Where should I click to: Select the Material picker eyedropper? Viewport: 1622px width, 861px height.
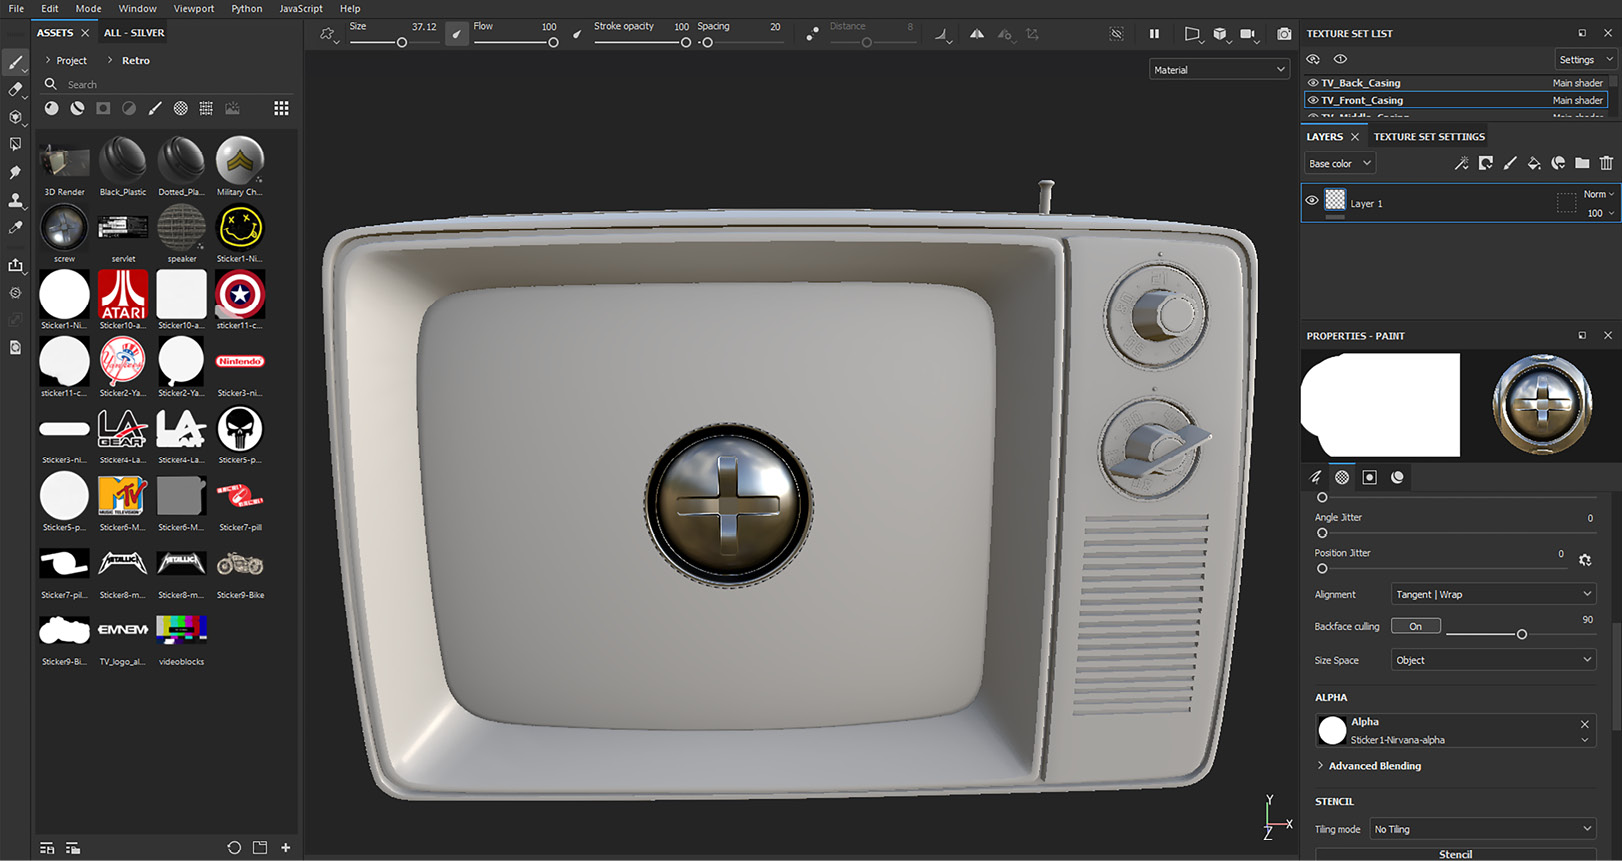(x=16, y=228)
